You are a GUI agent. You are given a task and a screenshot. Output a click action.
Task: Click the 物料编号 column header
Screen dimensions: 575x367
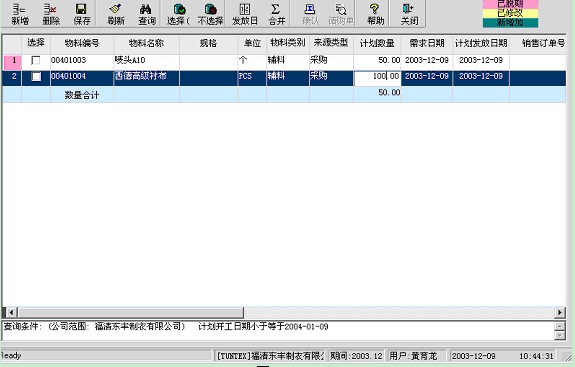(x=82, y=43)
